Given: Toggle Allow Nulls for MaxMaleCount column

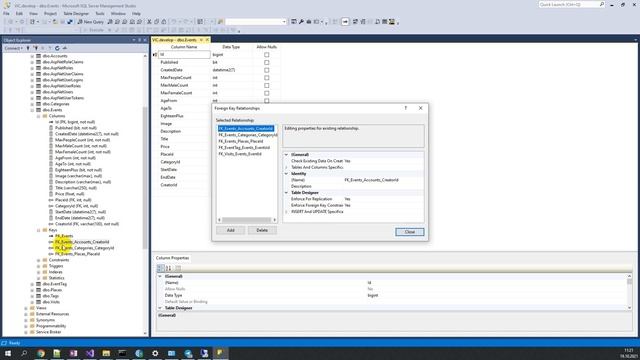Looking at the screenshot, I should 267,85.
